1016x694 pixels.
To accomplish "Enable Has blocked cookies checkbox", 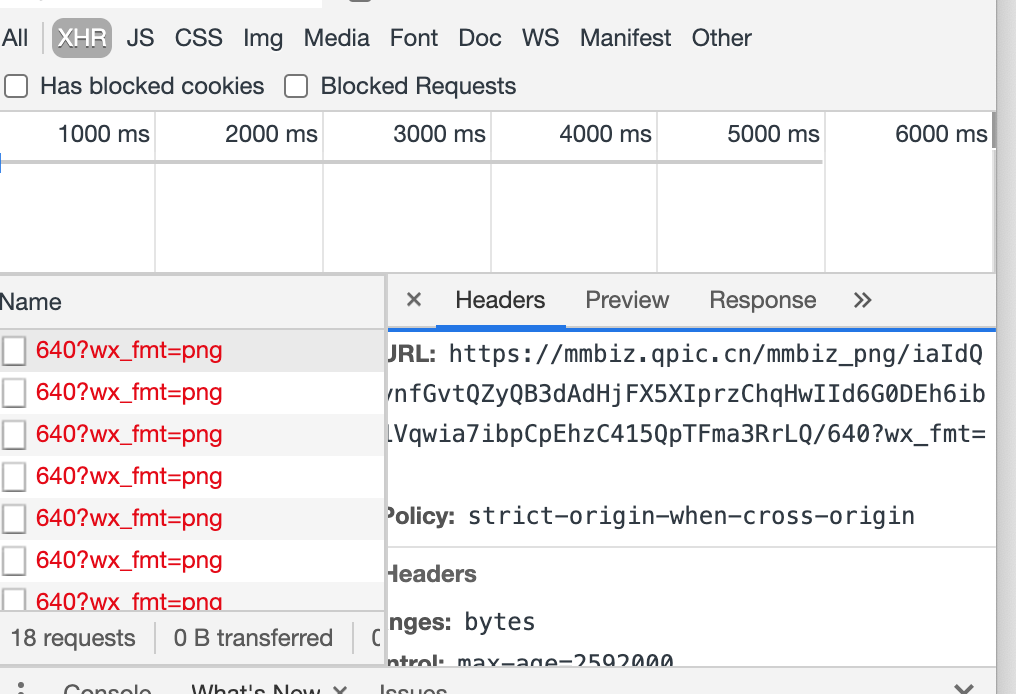I will 16,86.
